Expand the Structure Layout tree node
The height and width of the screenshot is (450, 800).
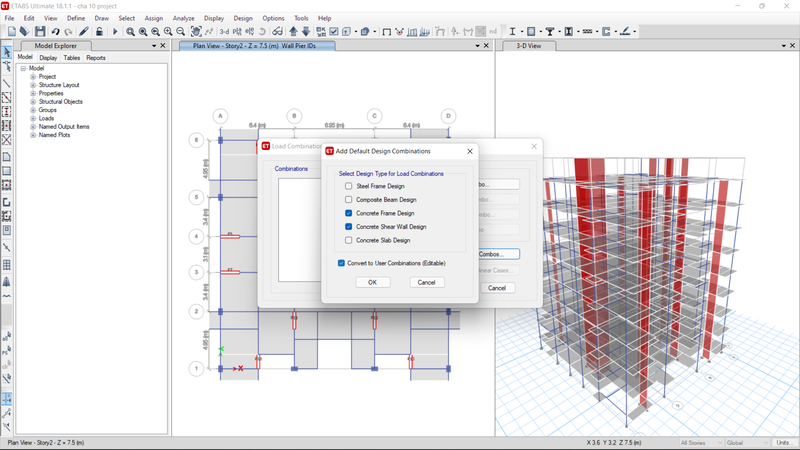coord(33,85)
